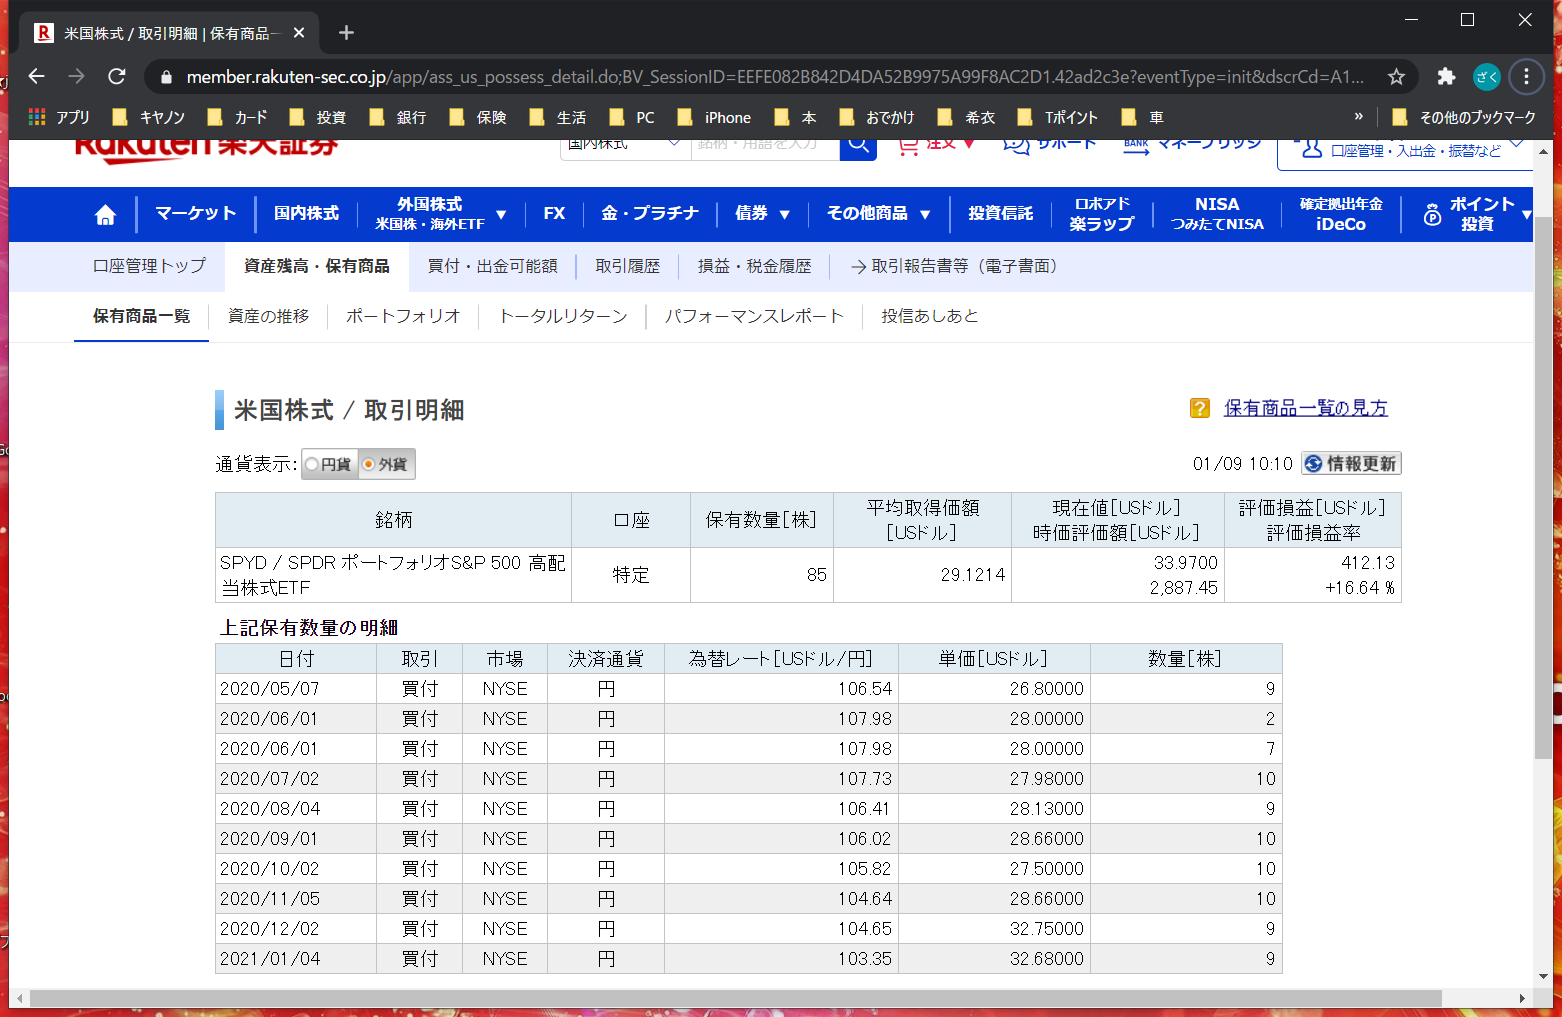Switch to 資産残高・保有商品 tab
Screen dimensions: 1562x1017
317,267
